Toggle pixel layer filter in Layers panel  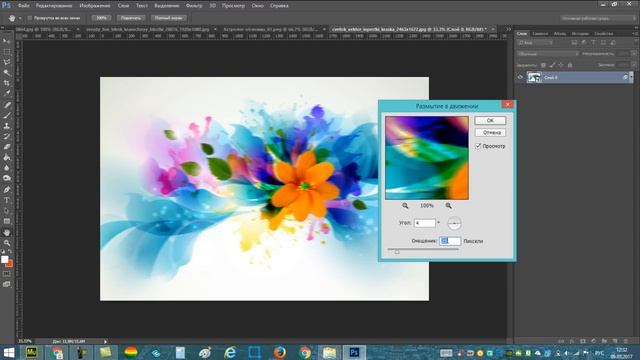574,42
